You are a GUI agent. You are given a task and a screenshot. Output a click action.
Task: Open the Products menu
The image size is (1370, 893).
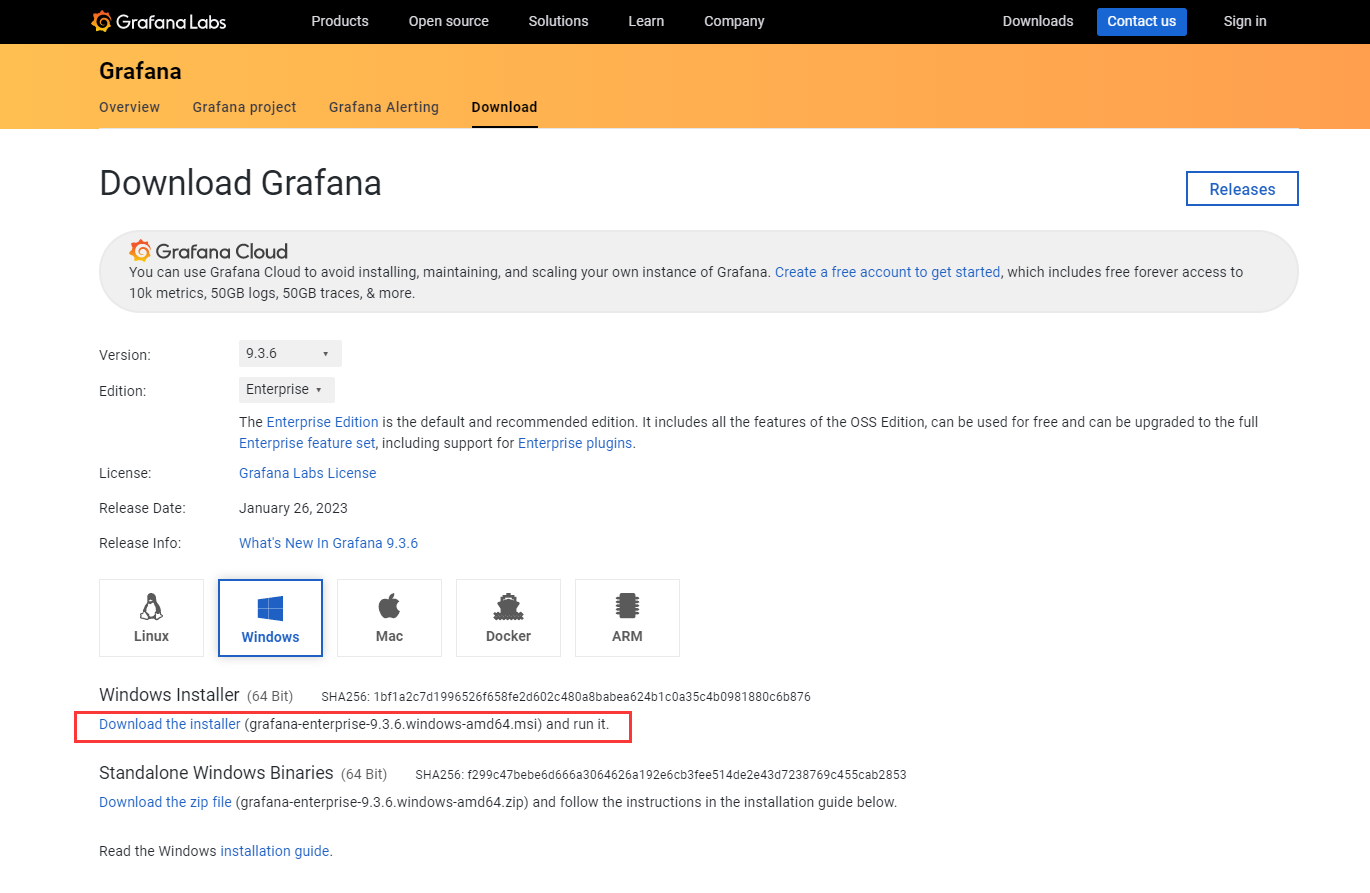[340, 21]
